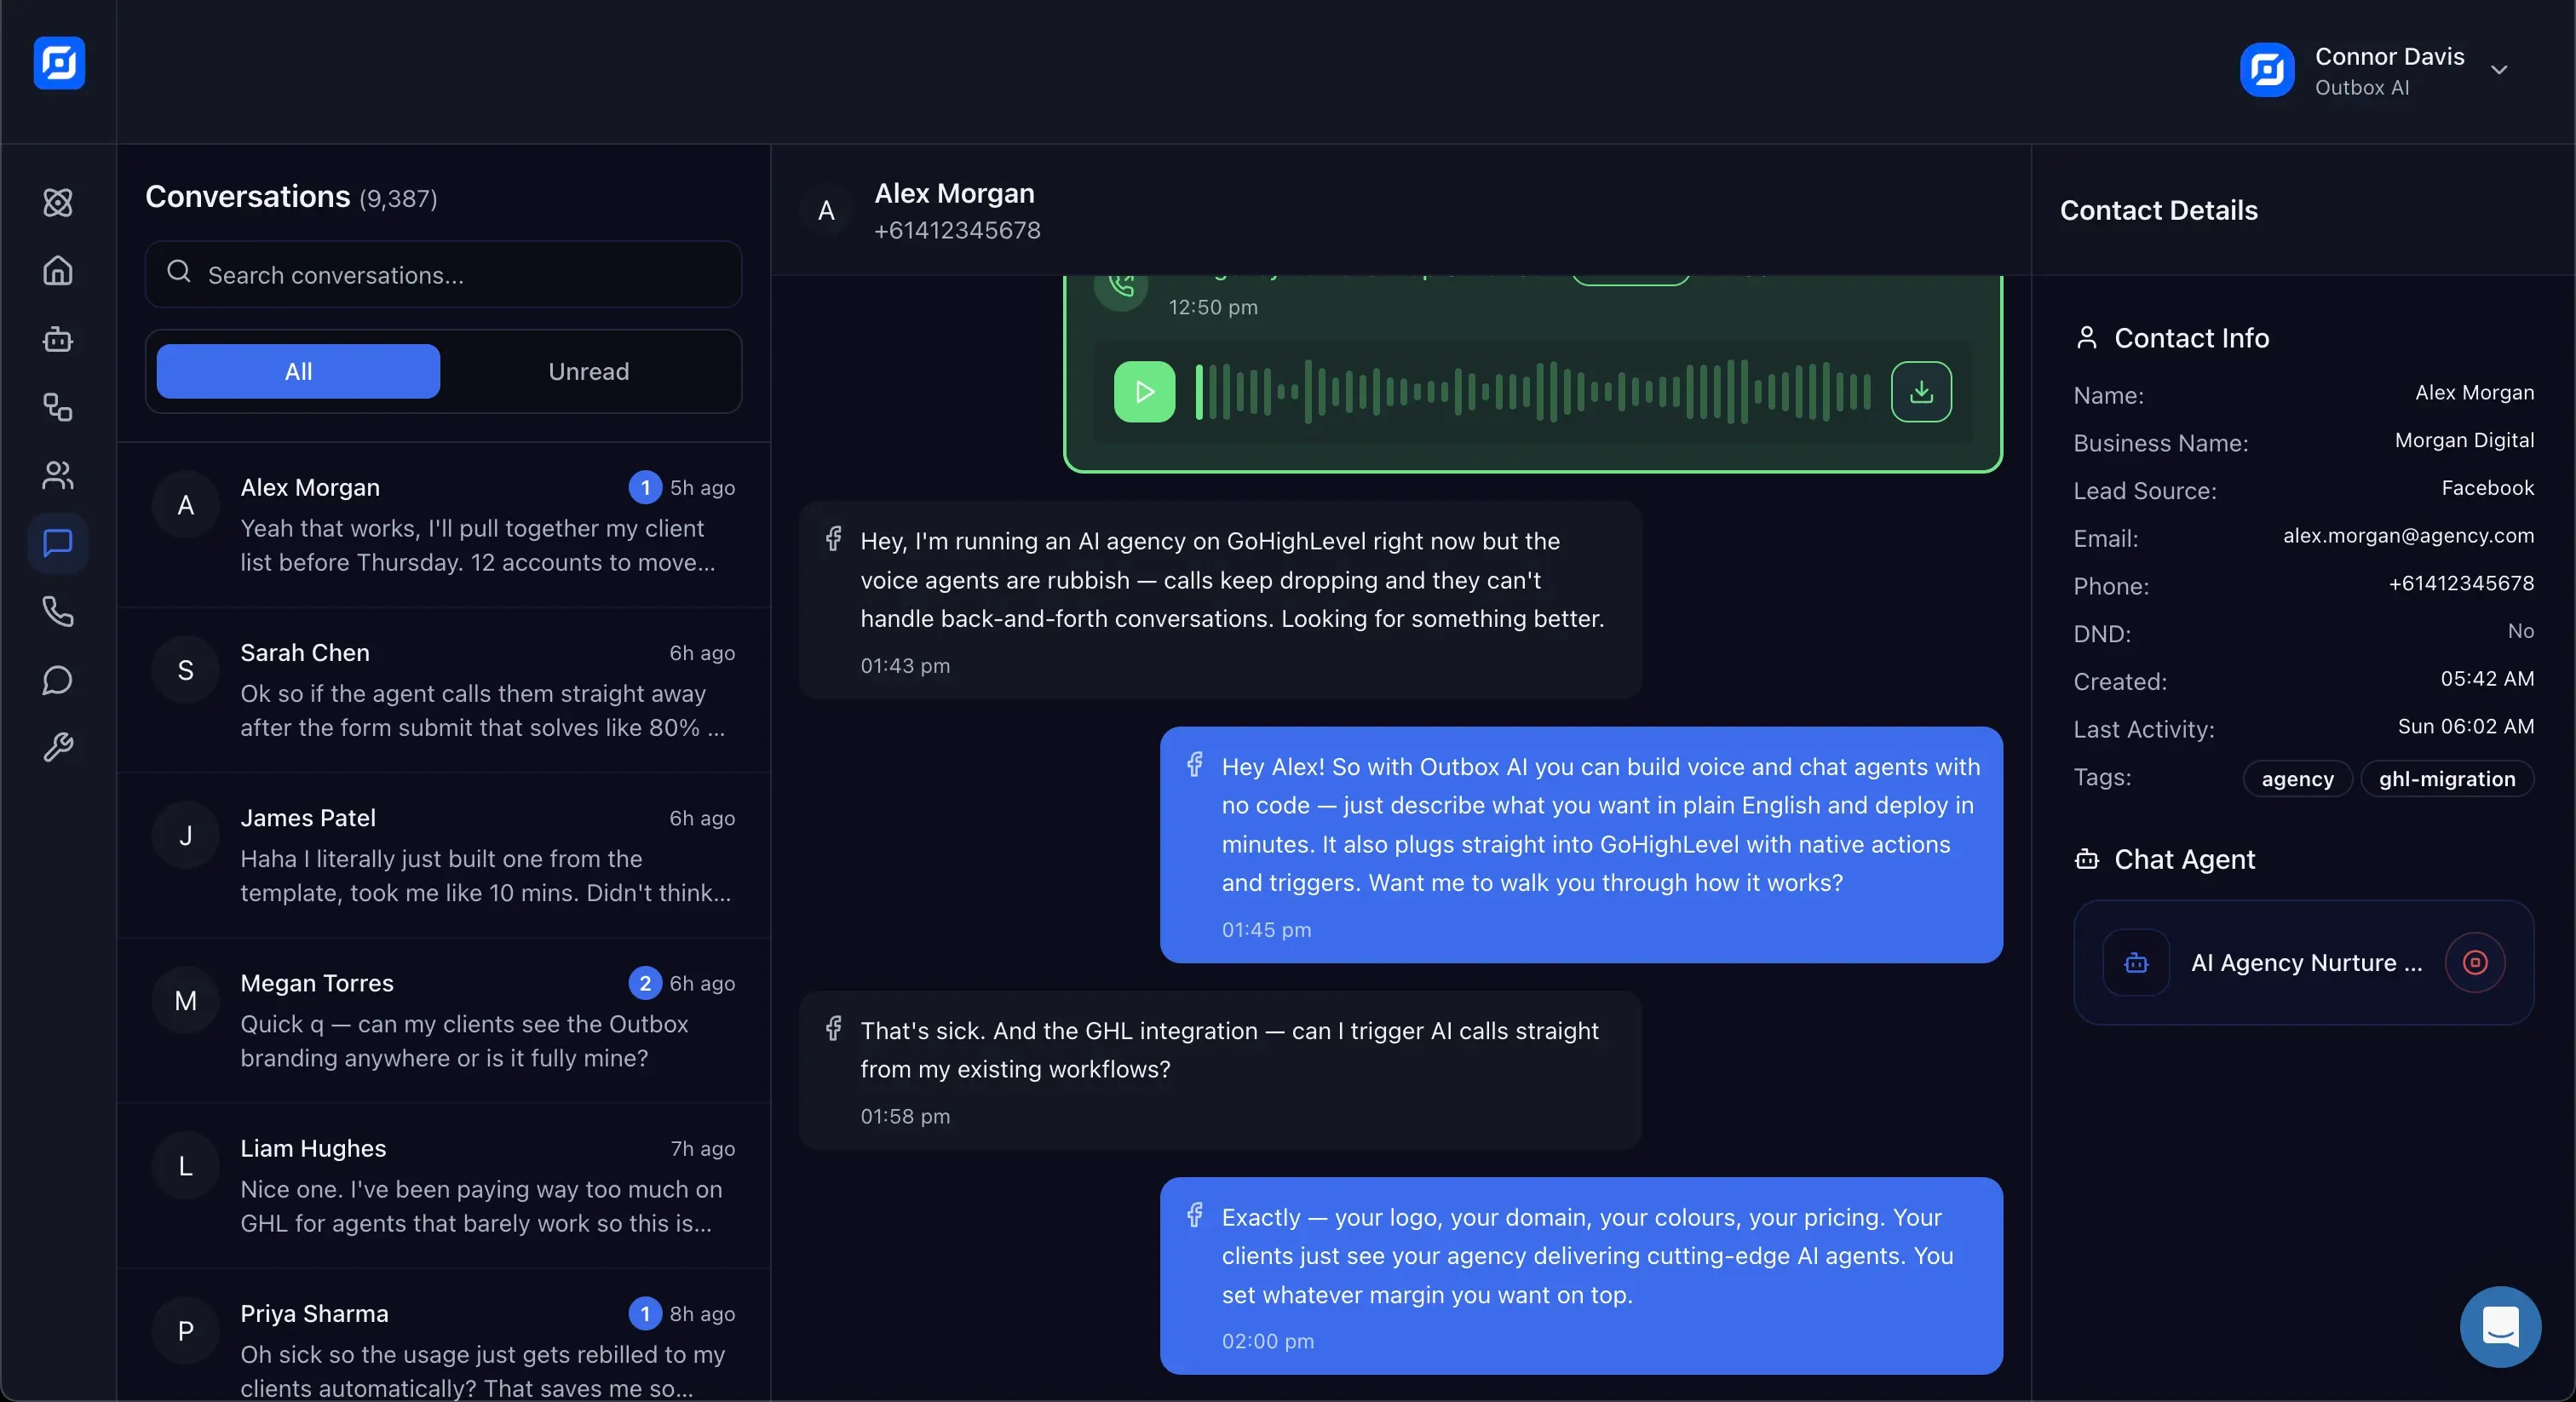Open Liam Hughes conversation
Screen dimensions: 2576x1402
(444, 1186)
